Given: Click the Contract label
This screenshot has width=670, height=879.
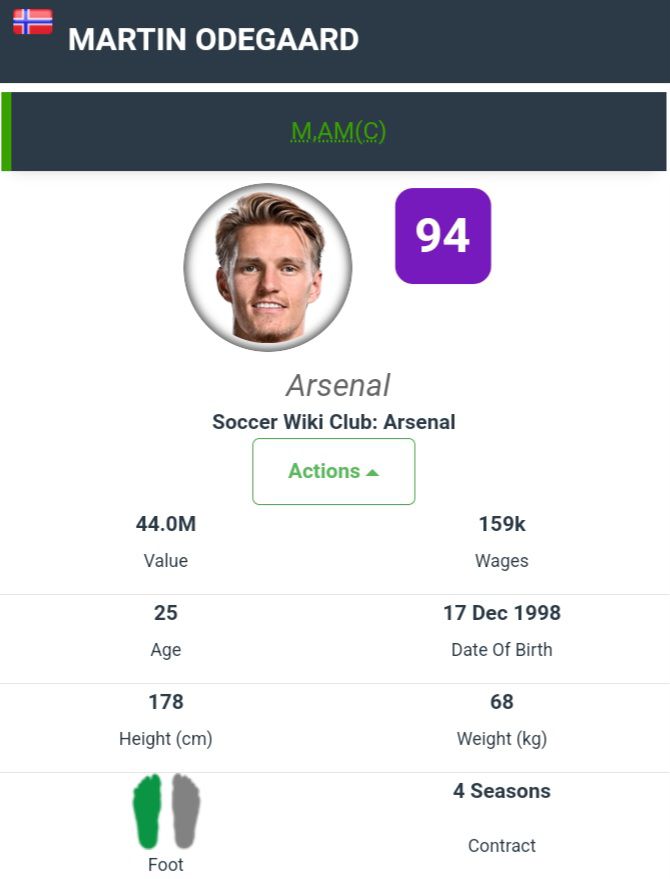Looking at the screenshot, I should [502, 846].
